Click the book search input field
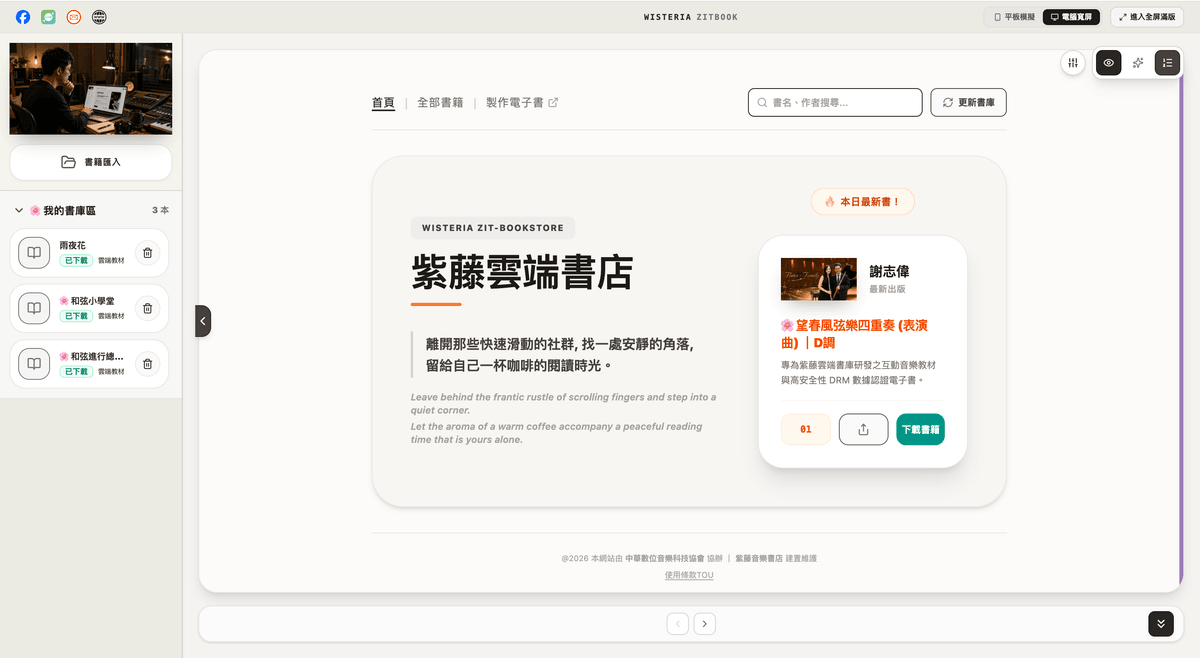The width and height of the screenshot is (1200, 658). click(835, 102)
